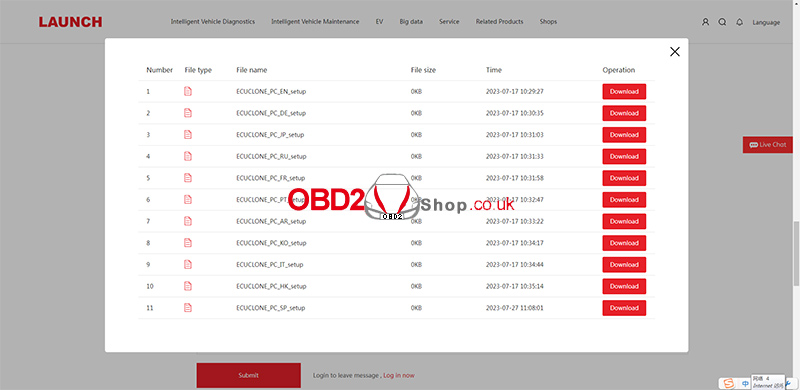800x390 pixels.
Task: Download ECUCLONE_PC_FR_setup
Action: click(x=624, y=178)
